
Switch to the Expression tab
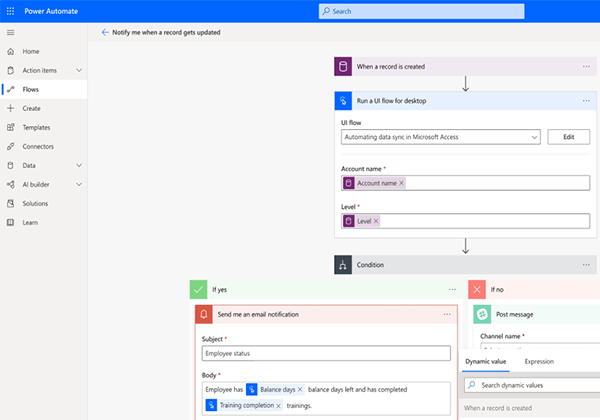pos(539,361)
